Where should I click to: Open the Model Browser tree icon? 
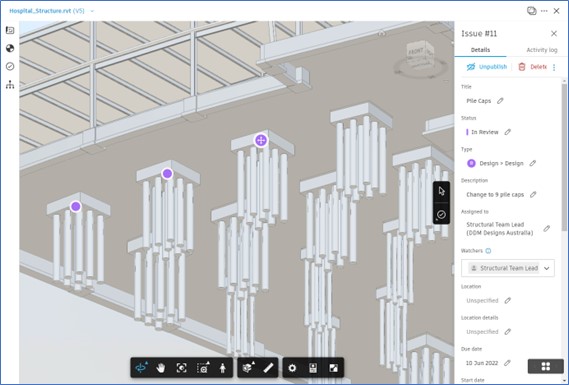10,85
